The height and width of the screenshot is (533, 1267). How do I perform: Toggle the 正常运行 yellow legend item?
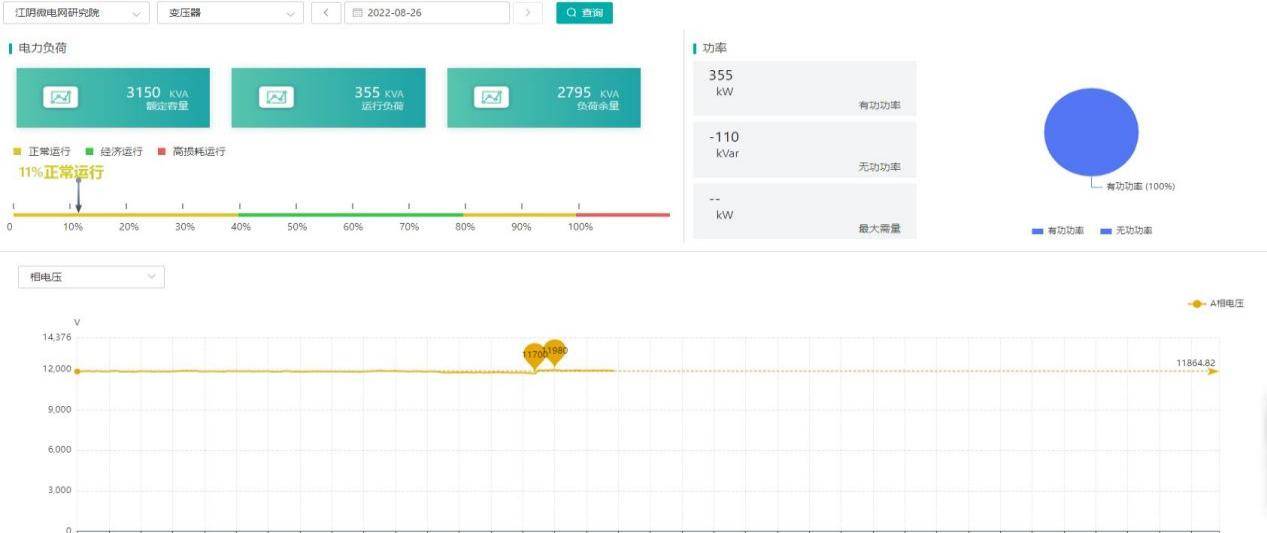[x=41, y=151]
